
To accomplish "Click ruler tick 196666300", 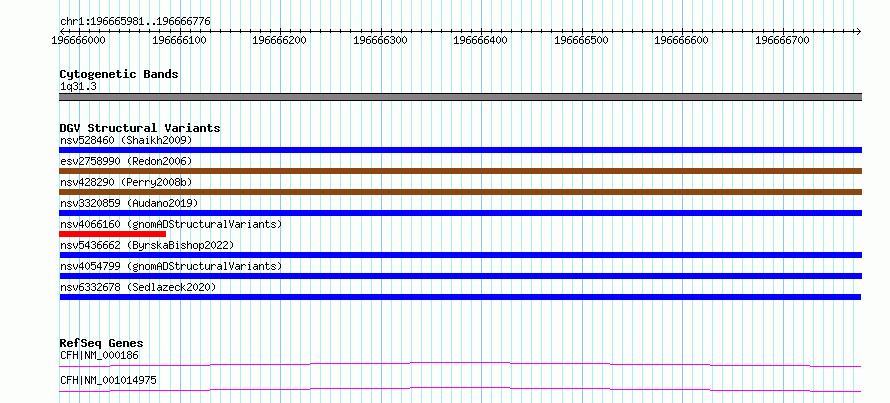I will pyautogui.click(x=380, y=41).
